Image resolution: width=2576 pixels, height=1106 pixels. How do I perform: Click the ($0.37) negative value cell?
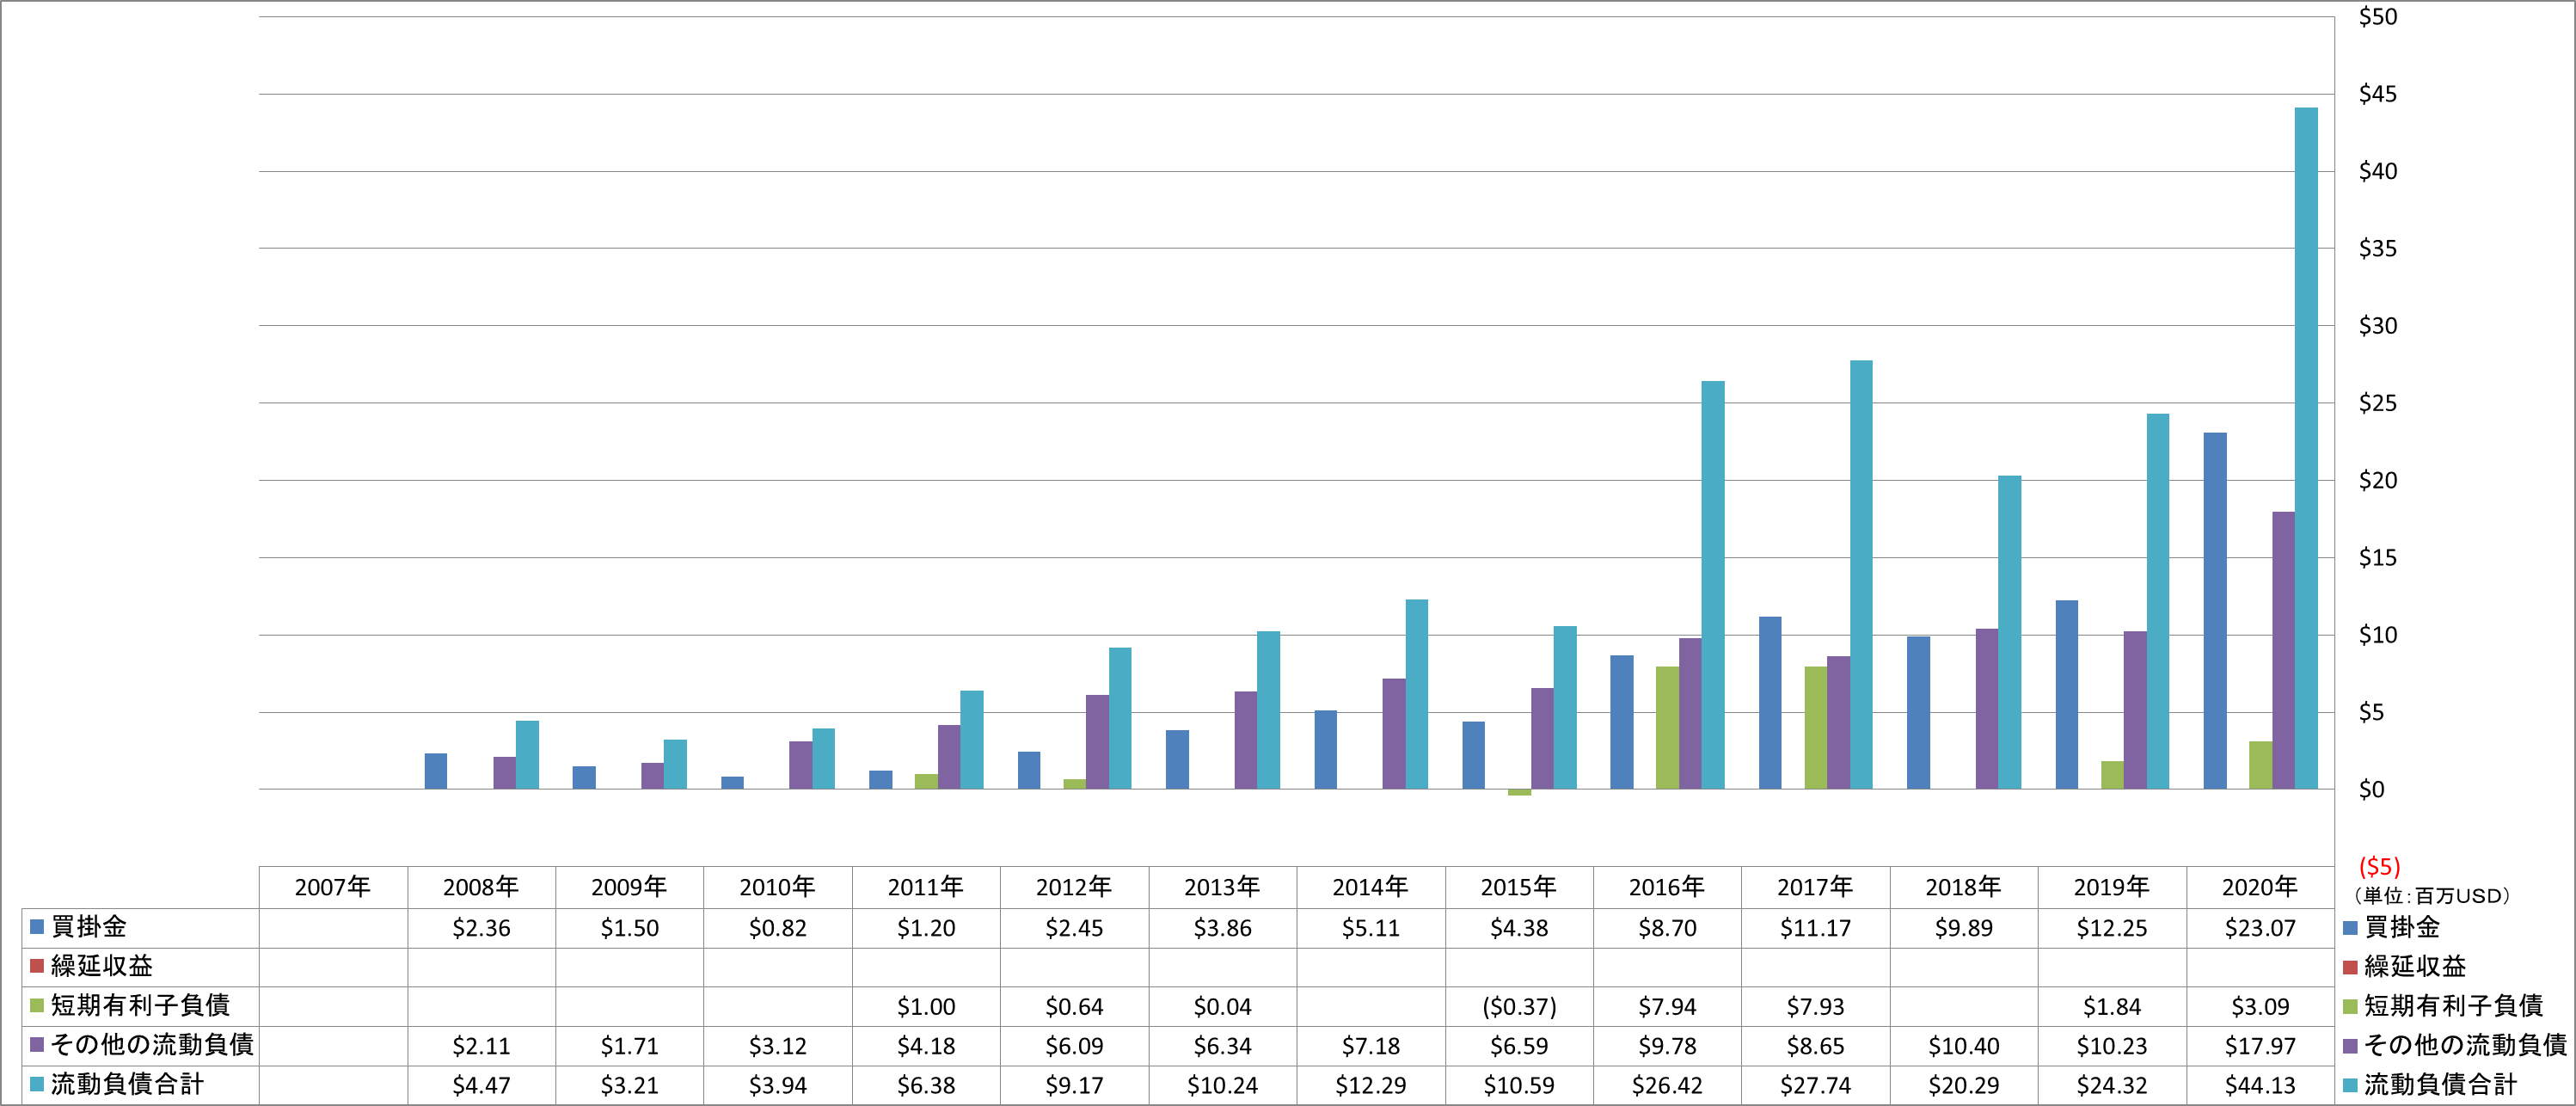tap(1519, 1006)
